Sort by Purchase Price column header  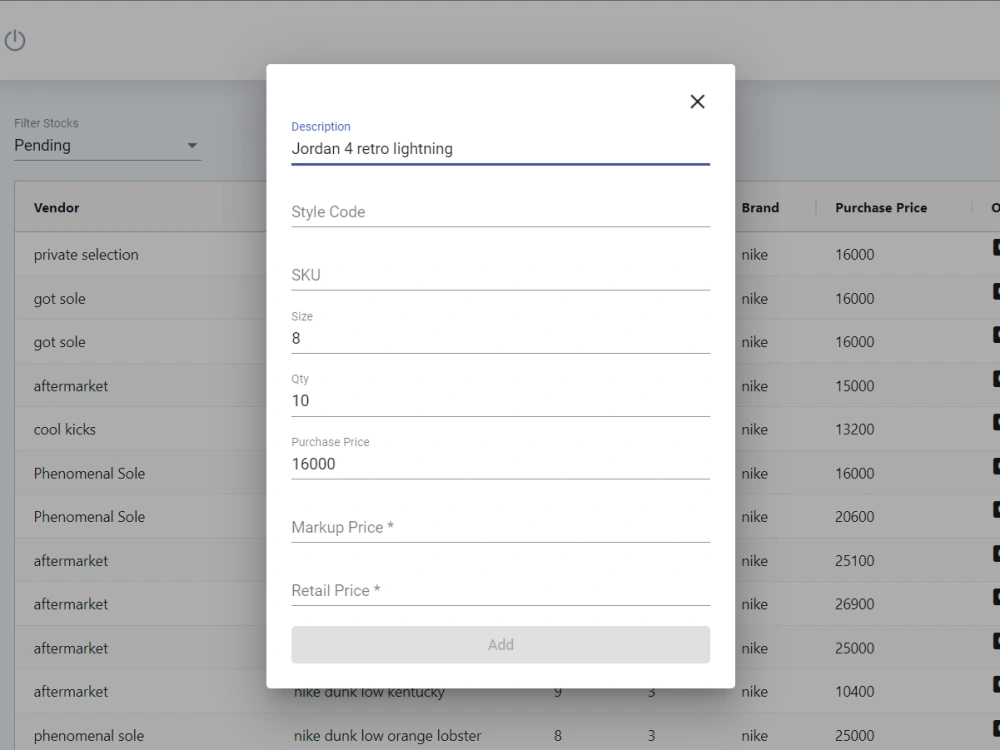[x=881, y=207]
